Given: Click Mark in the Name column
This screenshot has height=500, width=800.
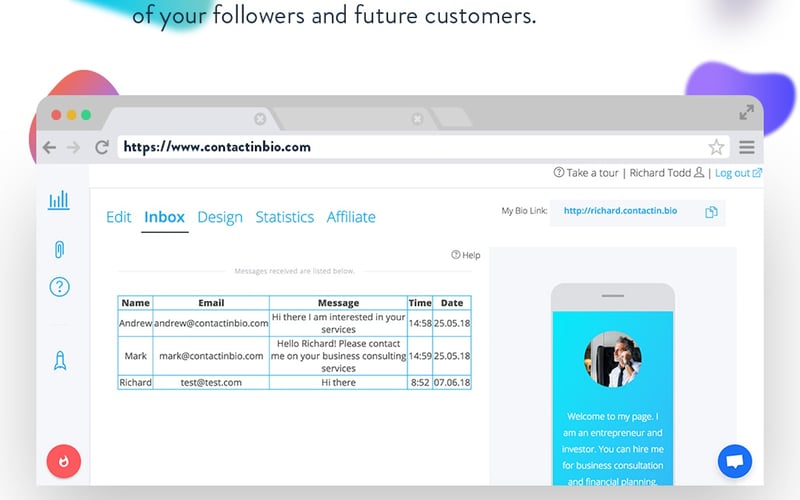Looking at the screenshot, I should 135,356.
